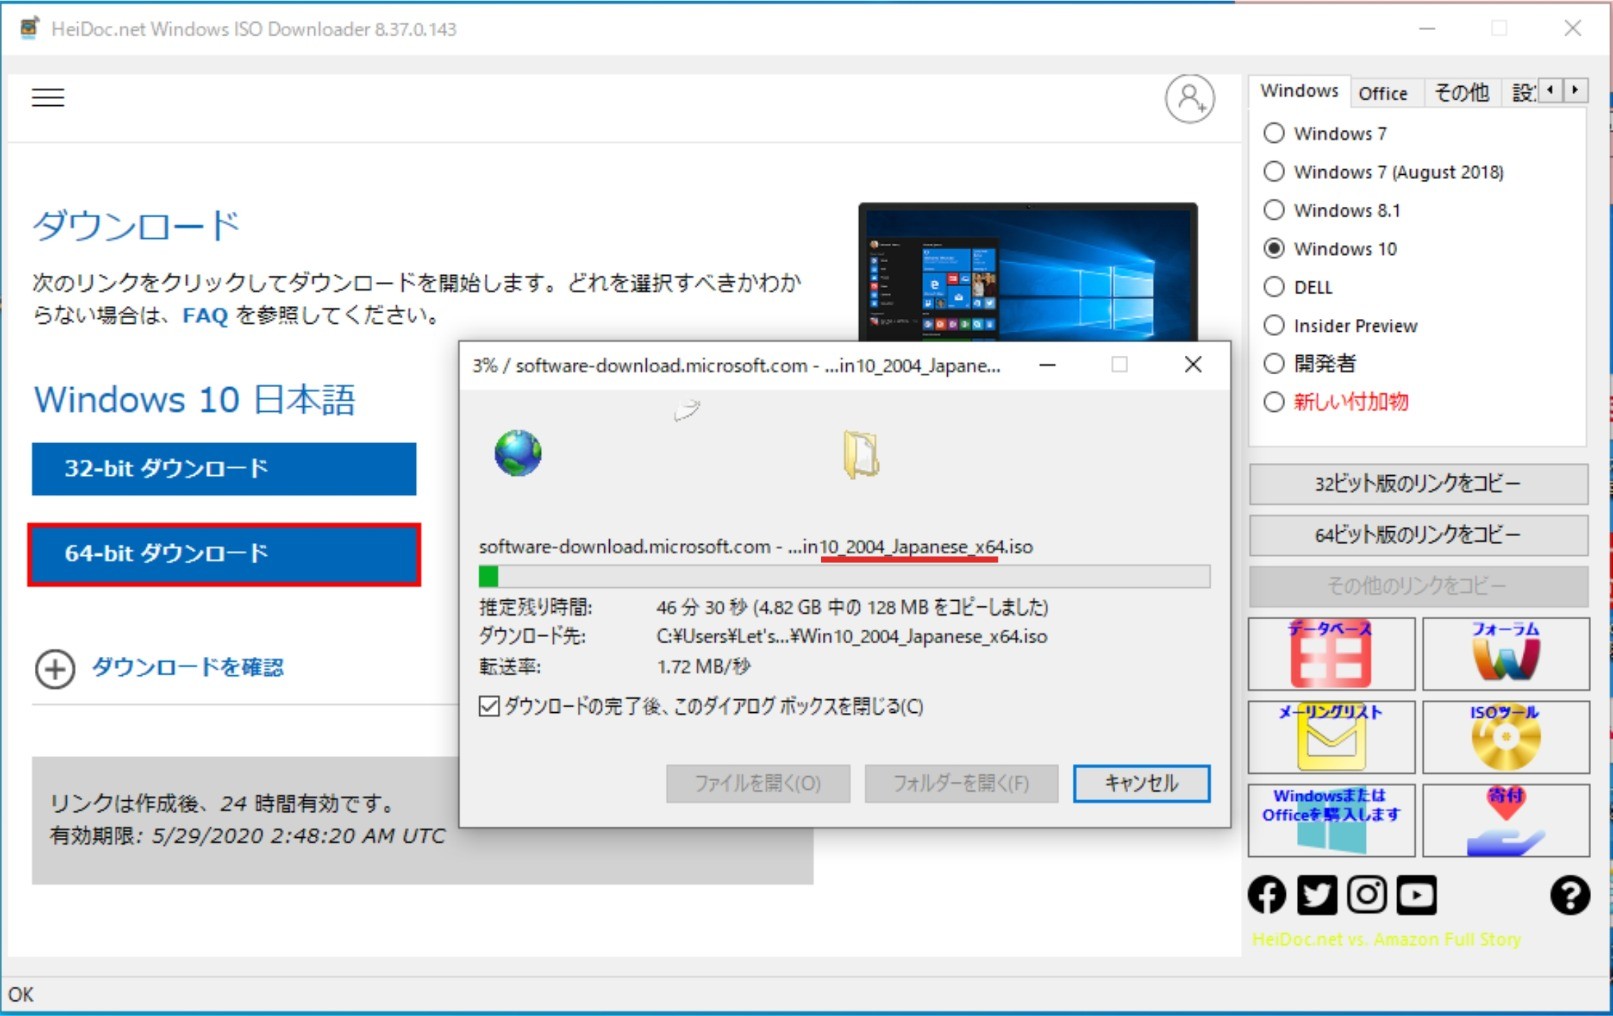Click the globe icon in download dialog
The image size is (1613, 1016).
coord(518,453)
